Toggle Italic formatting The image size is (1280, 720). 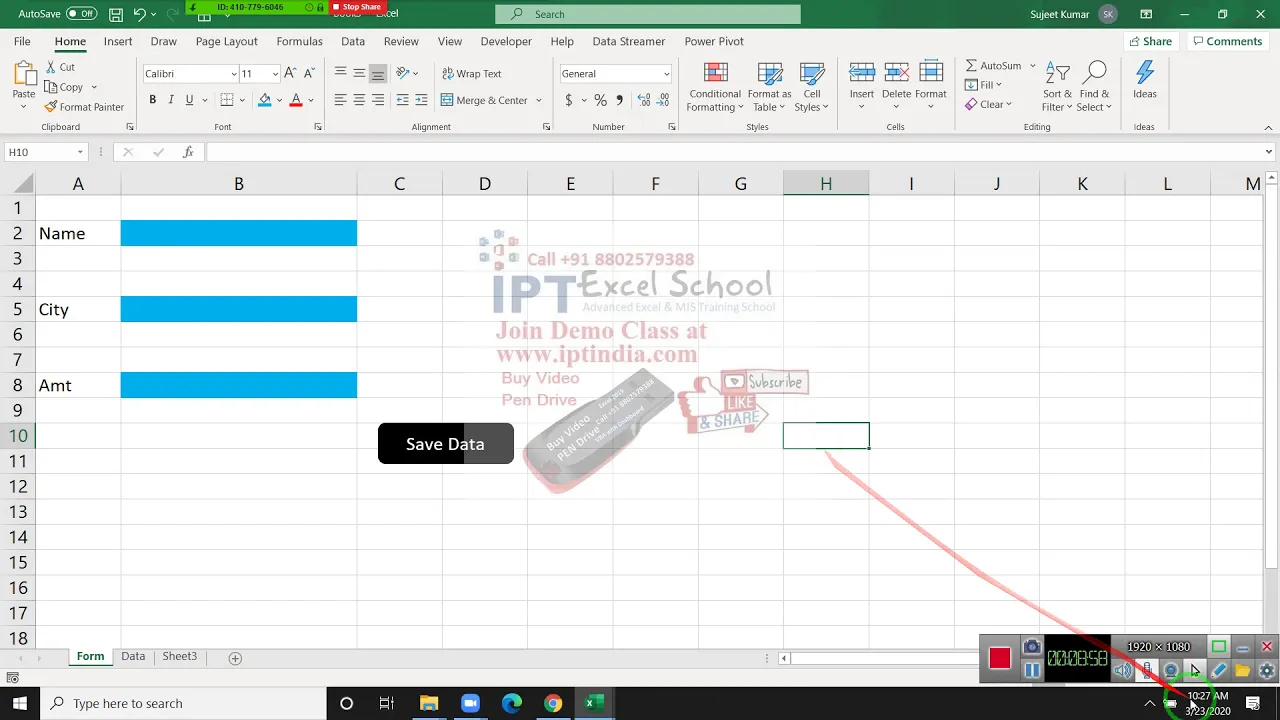[x=171, y=100]
